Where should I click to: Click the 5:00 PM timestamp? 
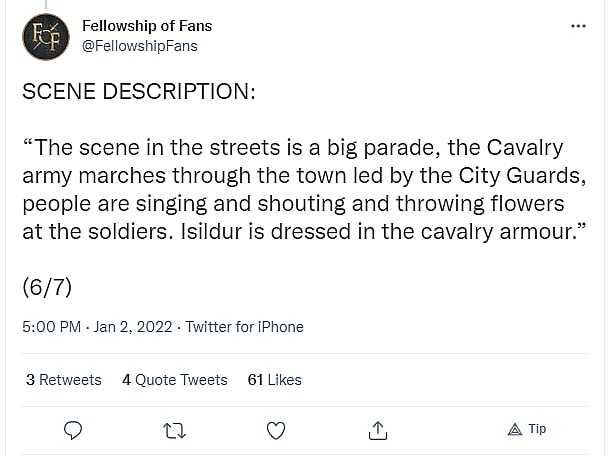pos(51,327)
